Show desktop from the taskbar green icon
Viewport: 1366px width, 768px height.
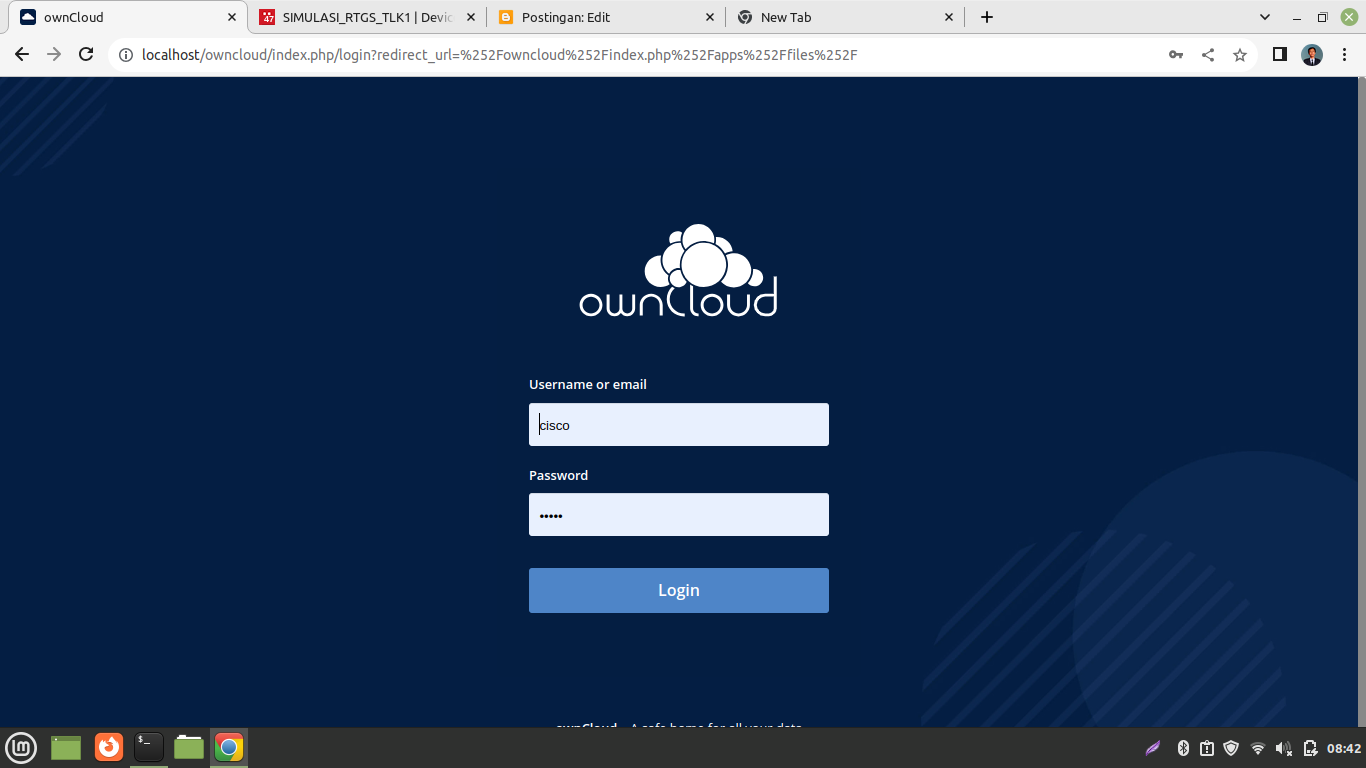click(66, 747)
